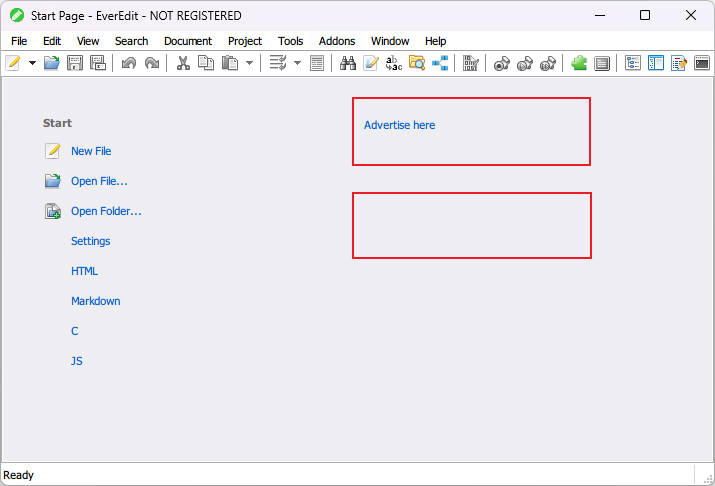Click the green puzzle piece addon icon

point(579,63)
